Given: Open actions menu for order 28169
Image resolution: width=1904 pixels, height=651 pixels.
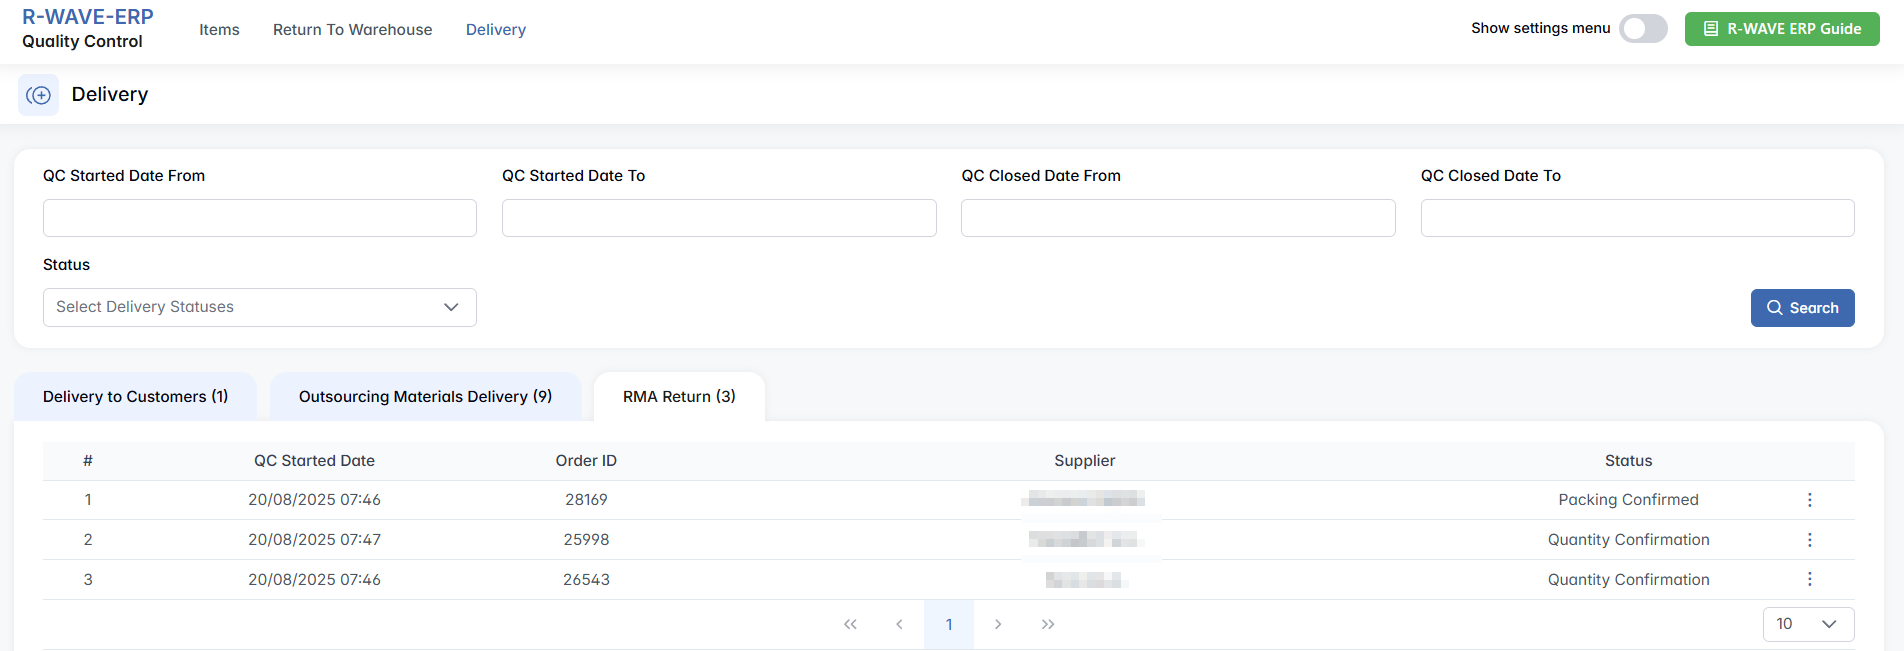Looking at the screenshot, I should click(x=1809, y=500).
